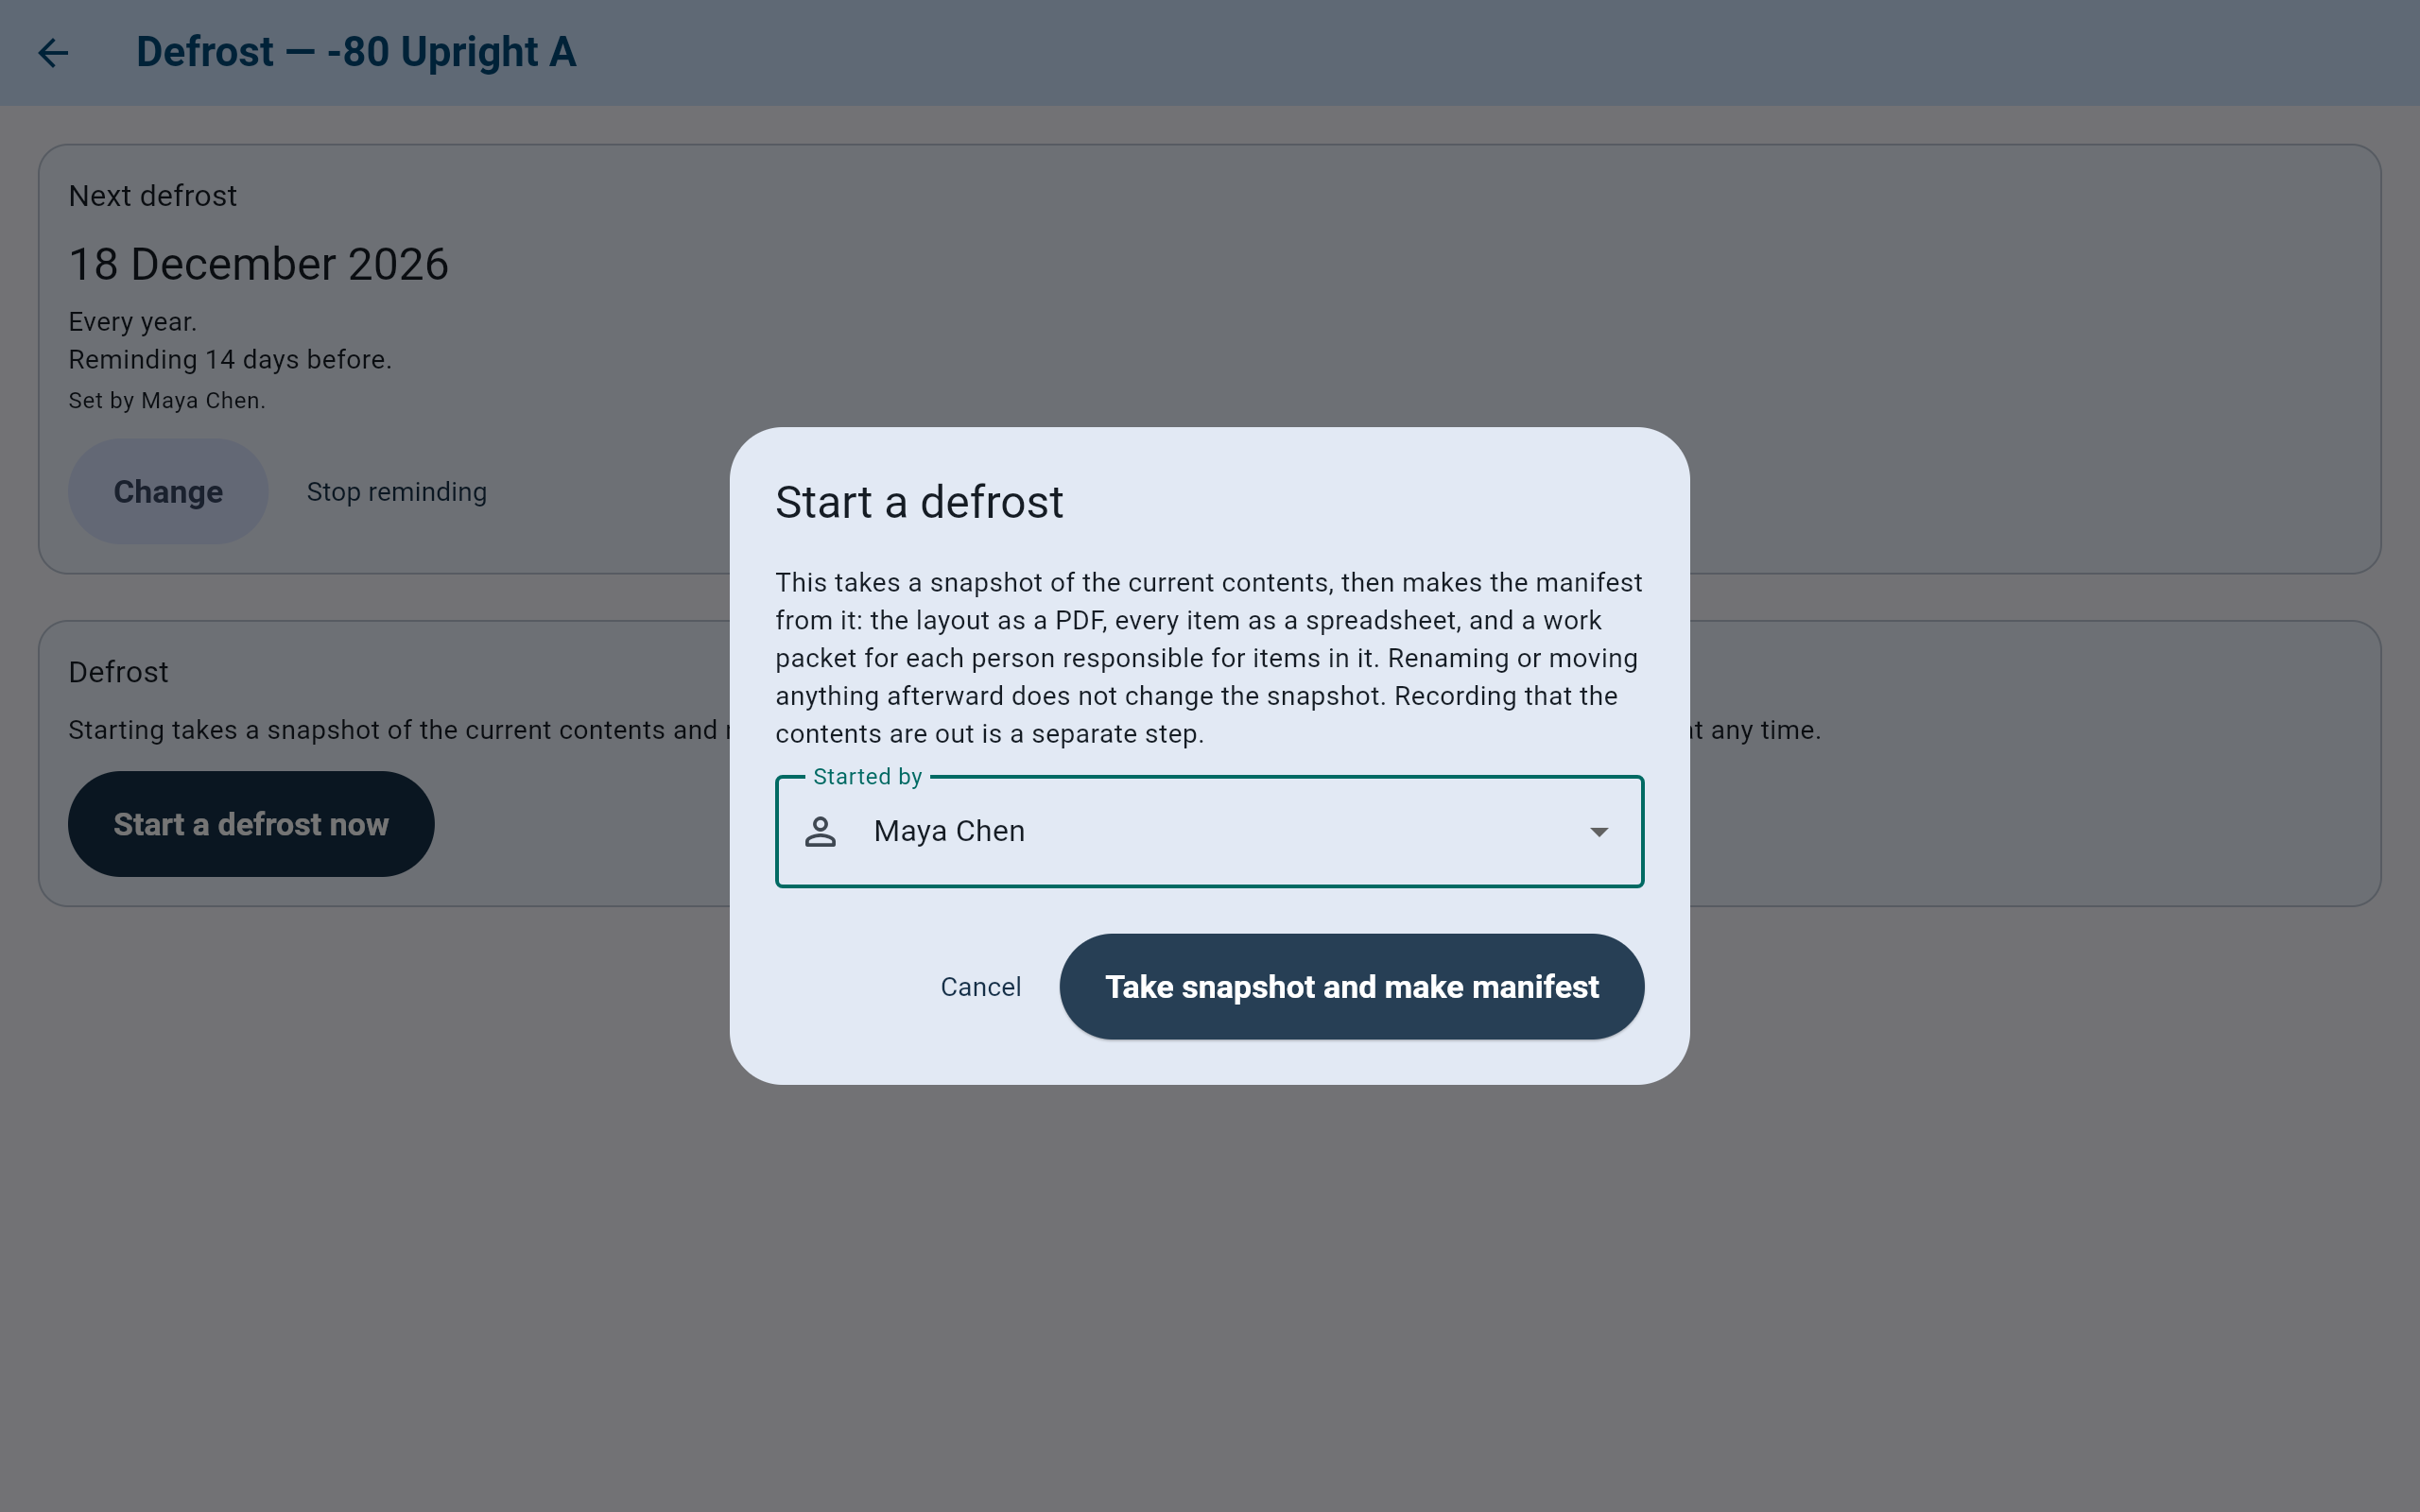This screenshot has width=2420, height=1512.
Task: Click the dialog's snapshot description paragraph
Action: 1209,658
